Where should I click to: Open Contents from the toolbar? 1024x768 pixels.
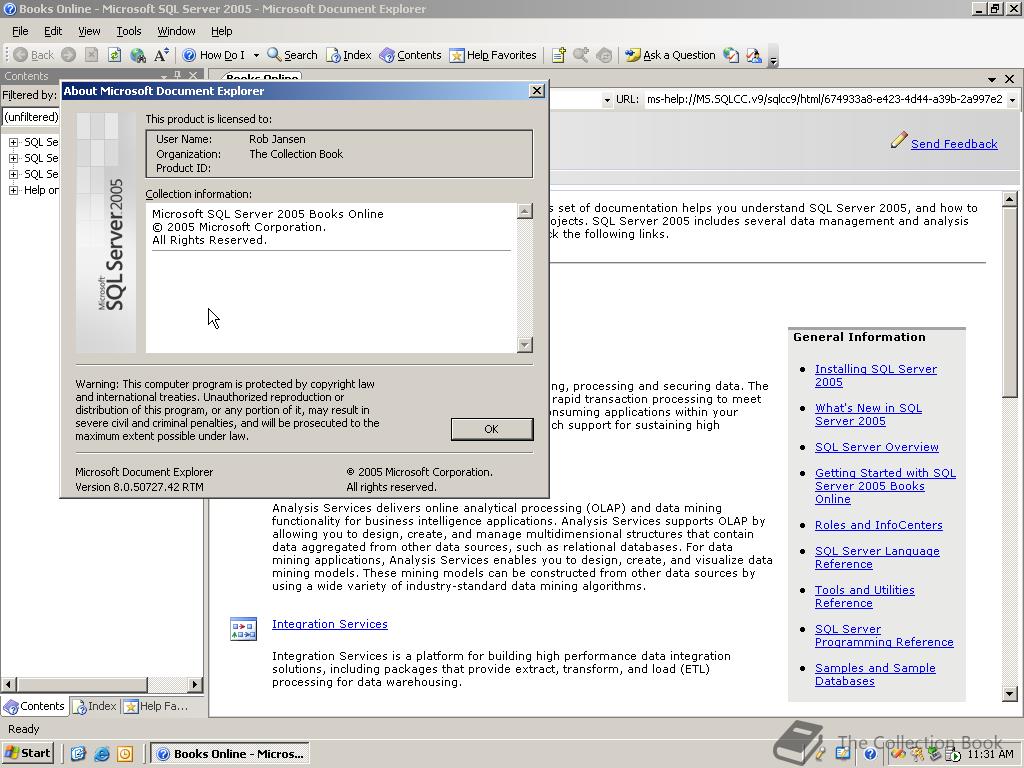[x=410, y=55]
